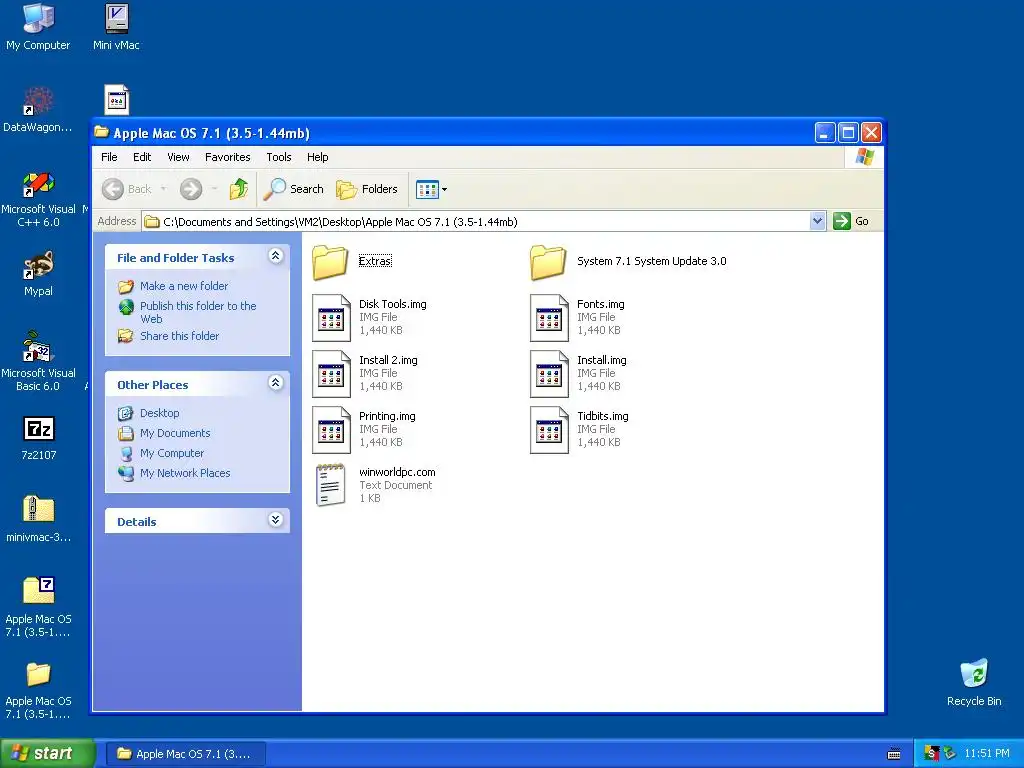
Task: Collapse the Other Places panel
Action: [x=276, y=383]
